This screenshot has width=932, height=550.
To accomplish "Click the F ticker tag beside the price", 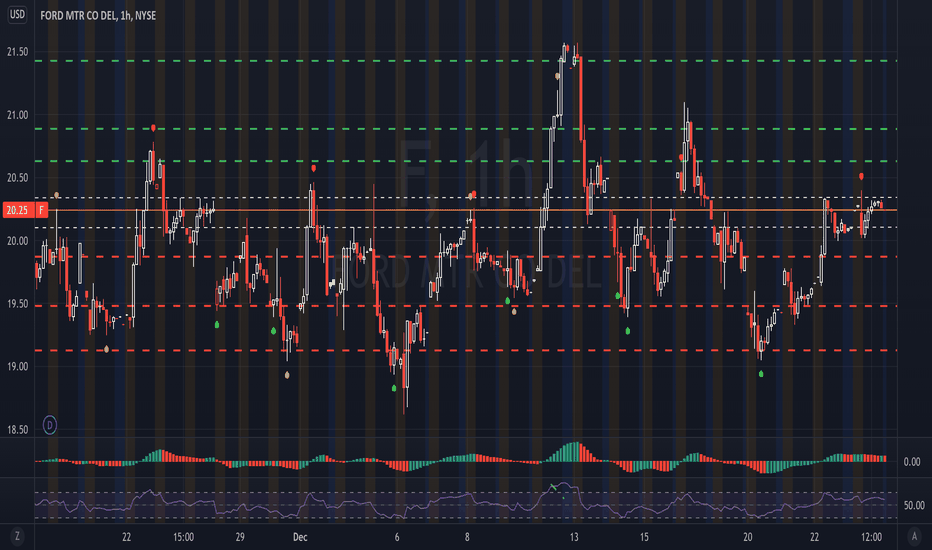I will click(x=42, y=210).
